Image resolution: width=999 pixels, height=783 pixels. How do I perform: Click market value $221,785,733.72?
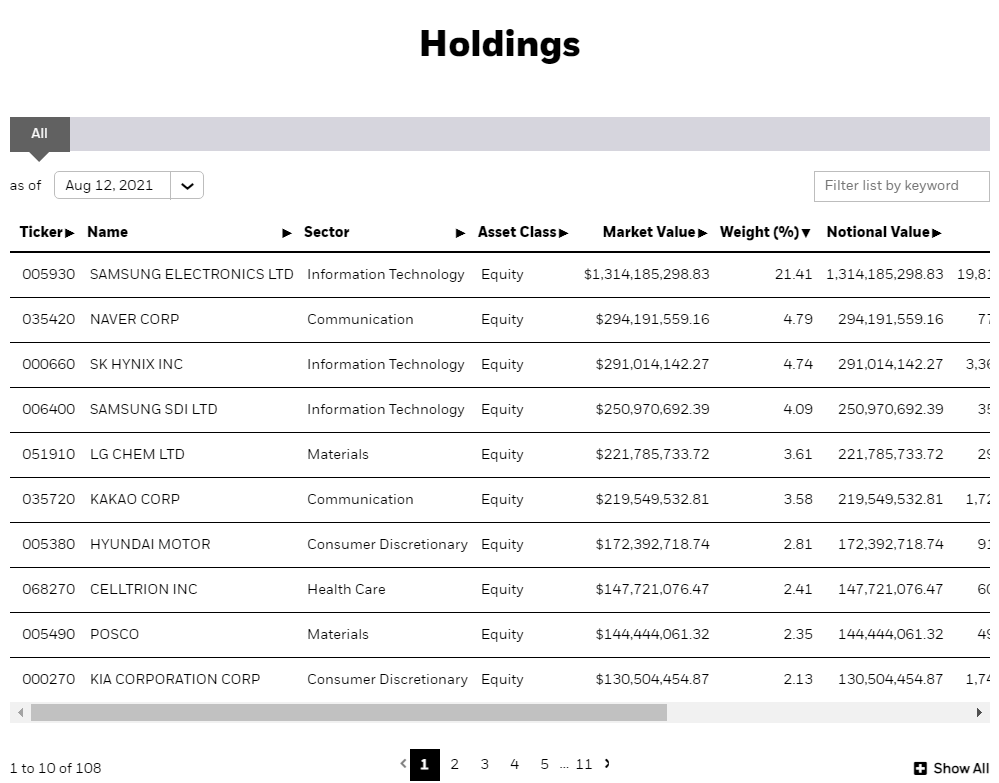coord(652,454)
